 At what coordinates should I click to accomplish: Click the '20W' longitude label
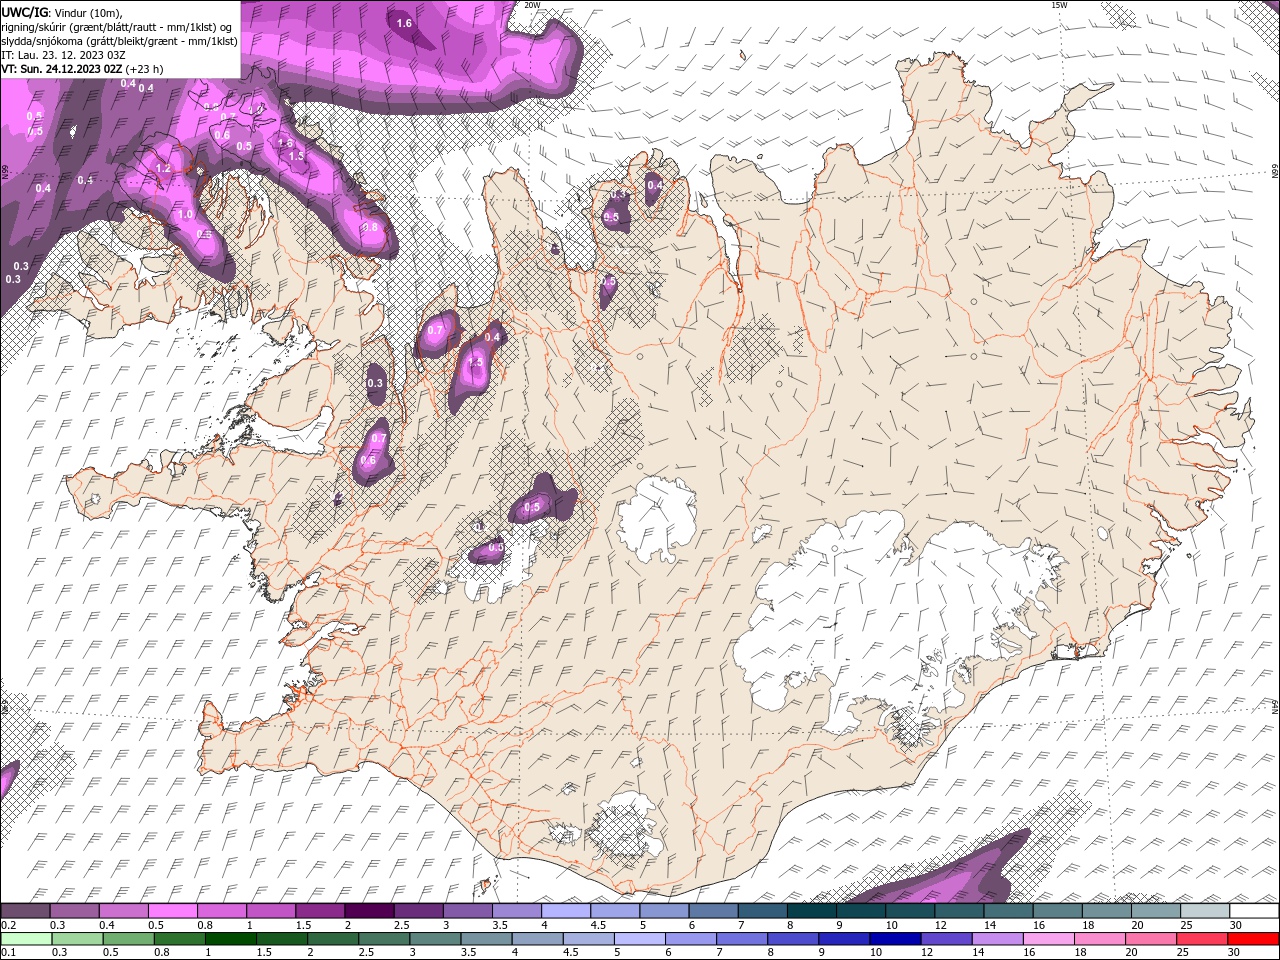[532, 5]
